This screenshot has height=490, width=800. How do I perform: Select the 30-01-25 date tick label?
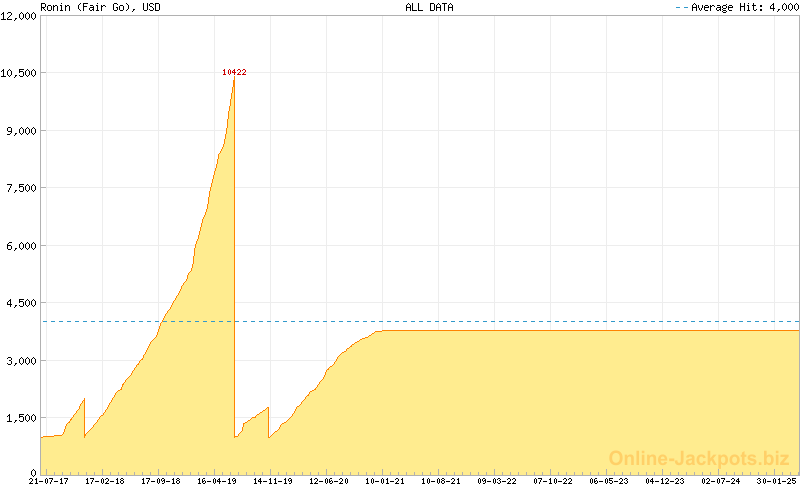(x=777, y=481)
